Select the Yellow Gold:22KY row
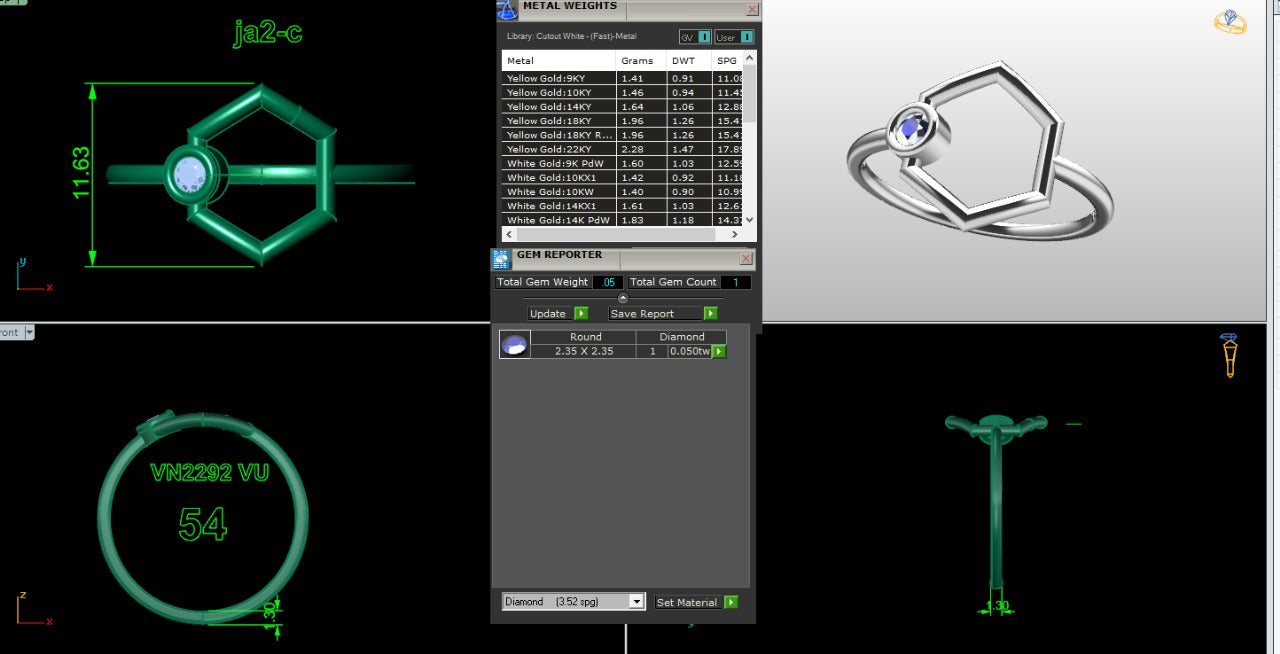Image resolution: width=1280 pixels, height=654 pixels. click(623, 149)
